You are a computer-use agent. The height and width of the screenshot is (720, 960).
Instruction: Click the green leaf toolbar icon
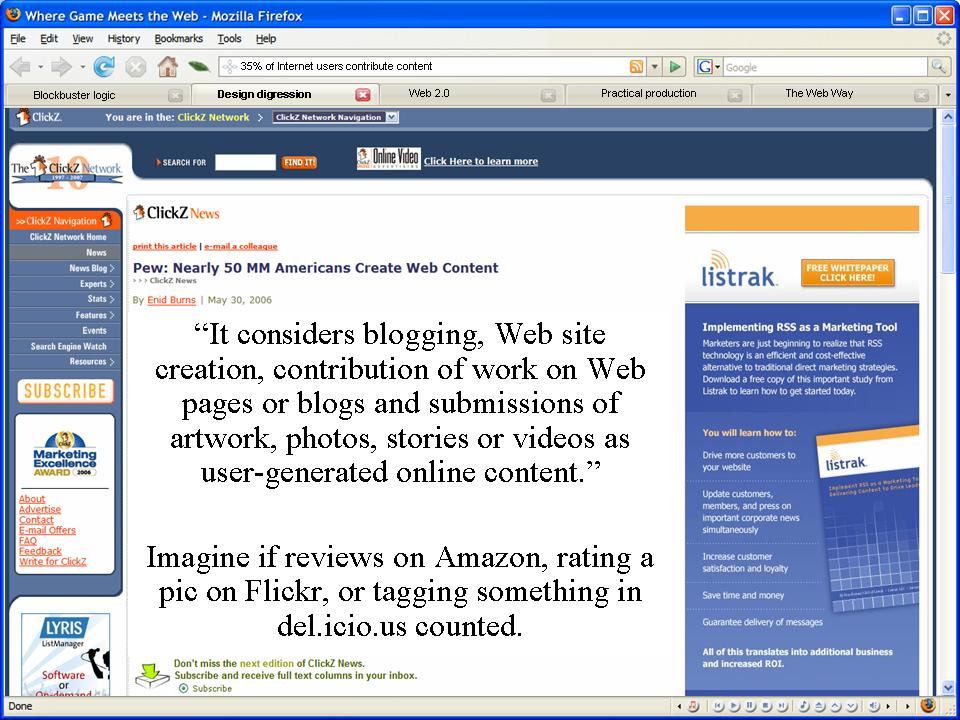[x=198, y=66]
